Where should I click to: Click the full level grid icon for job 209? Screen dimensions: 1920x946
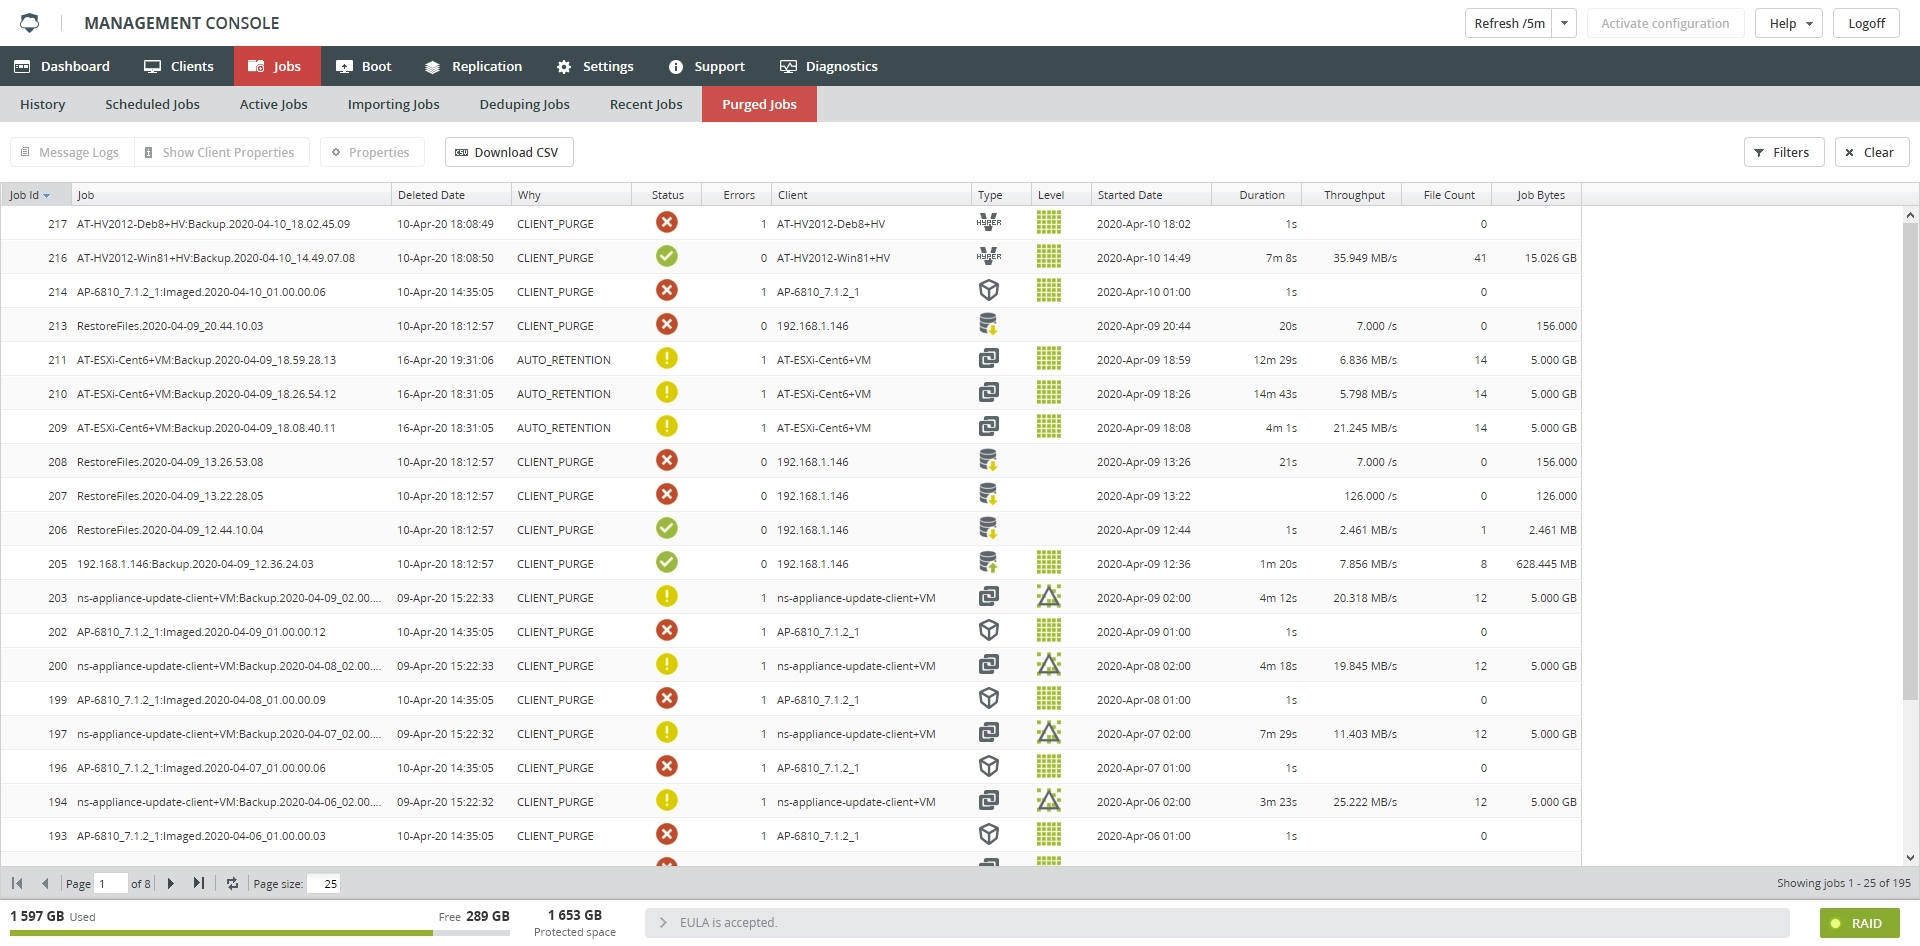coord(1049,426)
